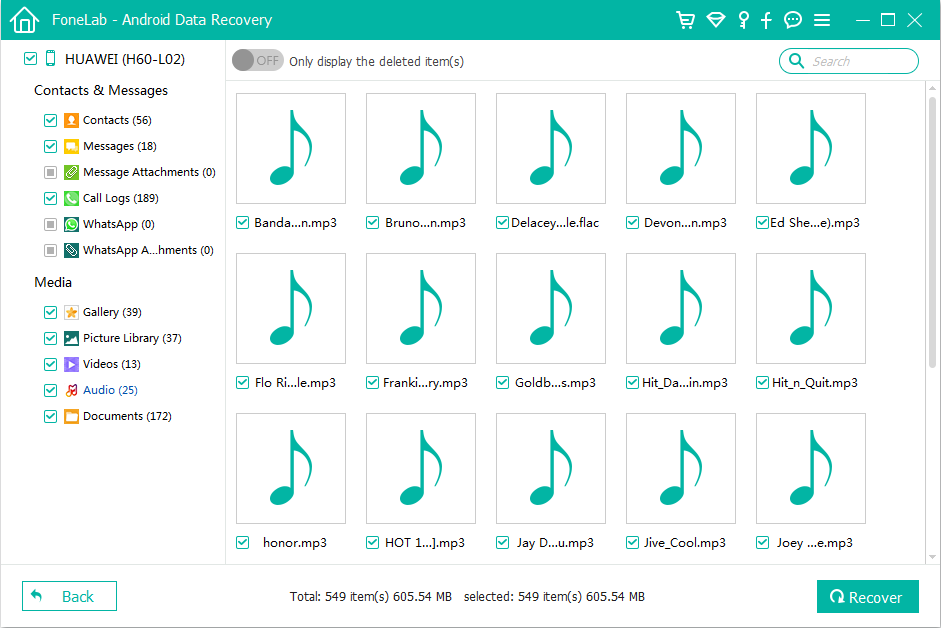Click the WhatsApp icon in sidebar
The height and width of the screenshot is (628, 941).
[71, 224]
